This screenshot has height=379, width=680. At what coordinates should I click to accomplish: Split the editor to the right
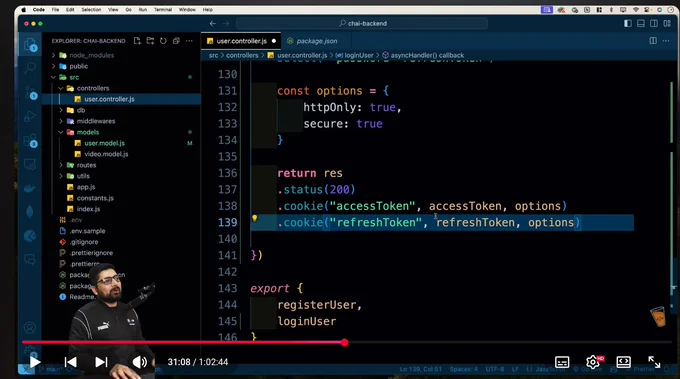(653, 41)
